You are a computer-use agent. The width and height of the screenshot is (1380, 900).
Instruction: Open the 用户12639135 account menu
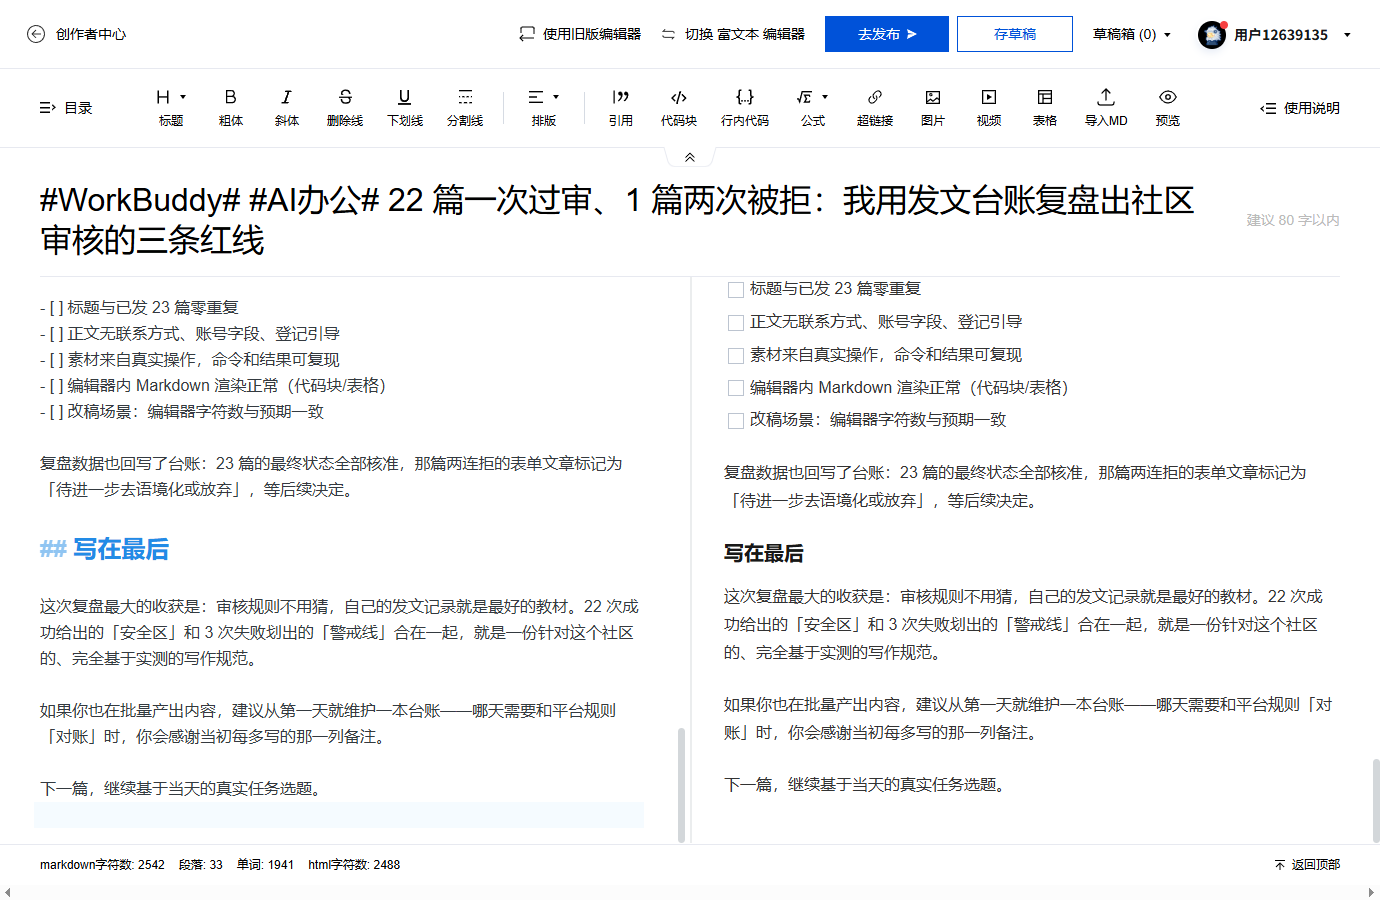click(1275, 34)
